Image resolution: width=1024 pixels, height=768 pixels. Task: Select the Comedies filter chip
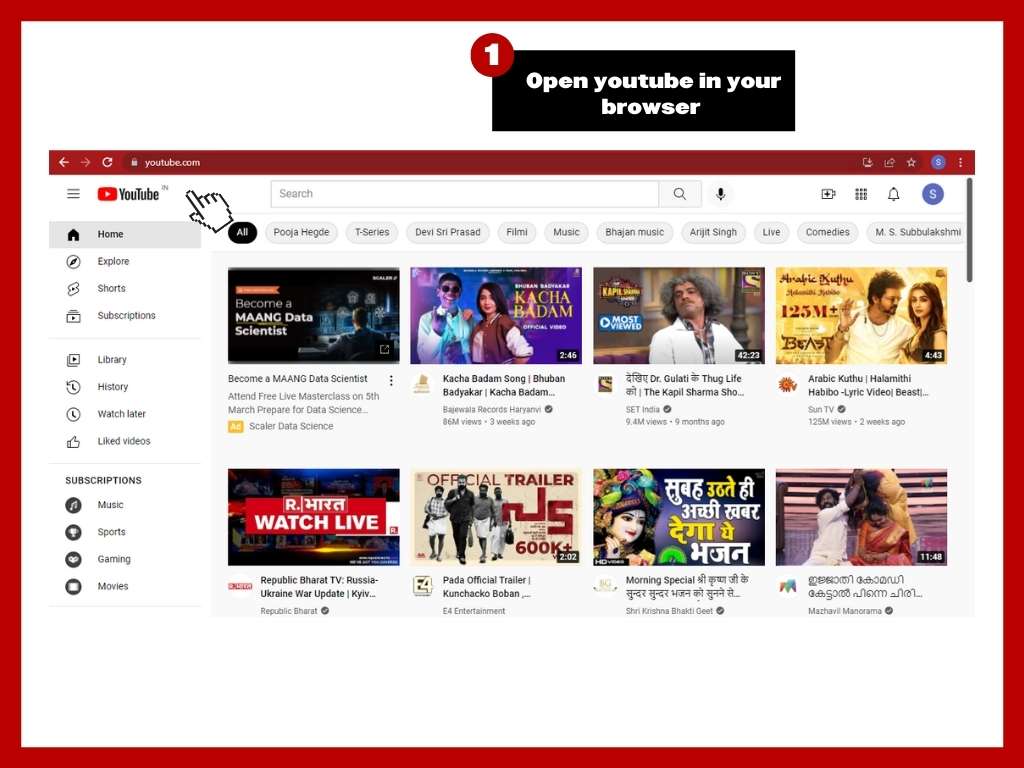pyautogui.click(x=827, y=232)
